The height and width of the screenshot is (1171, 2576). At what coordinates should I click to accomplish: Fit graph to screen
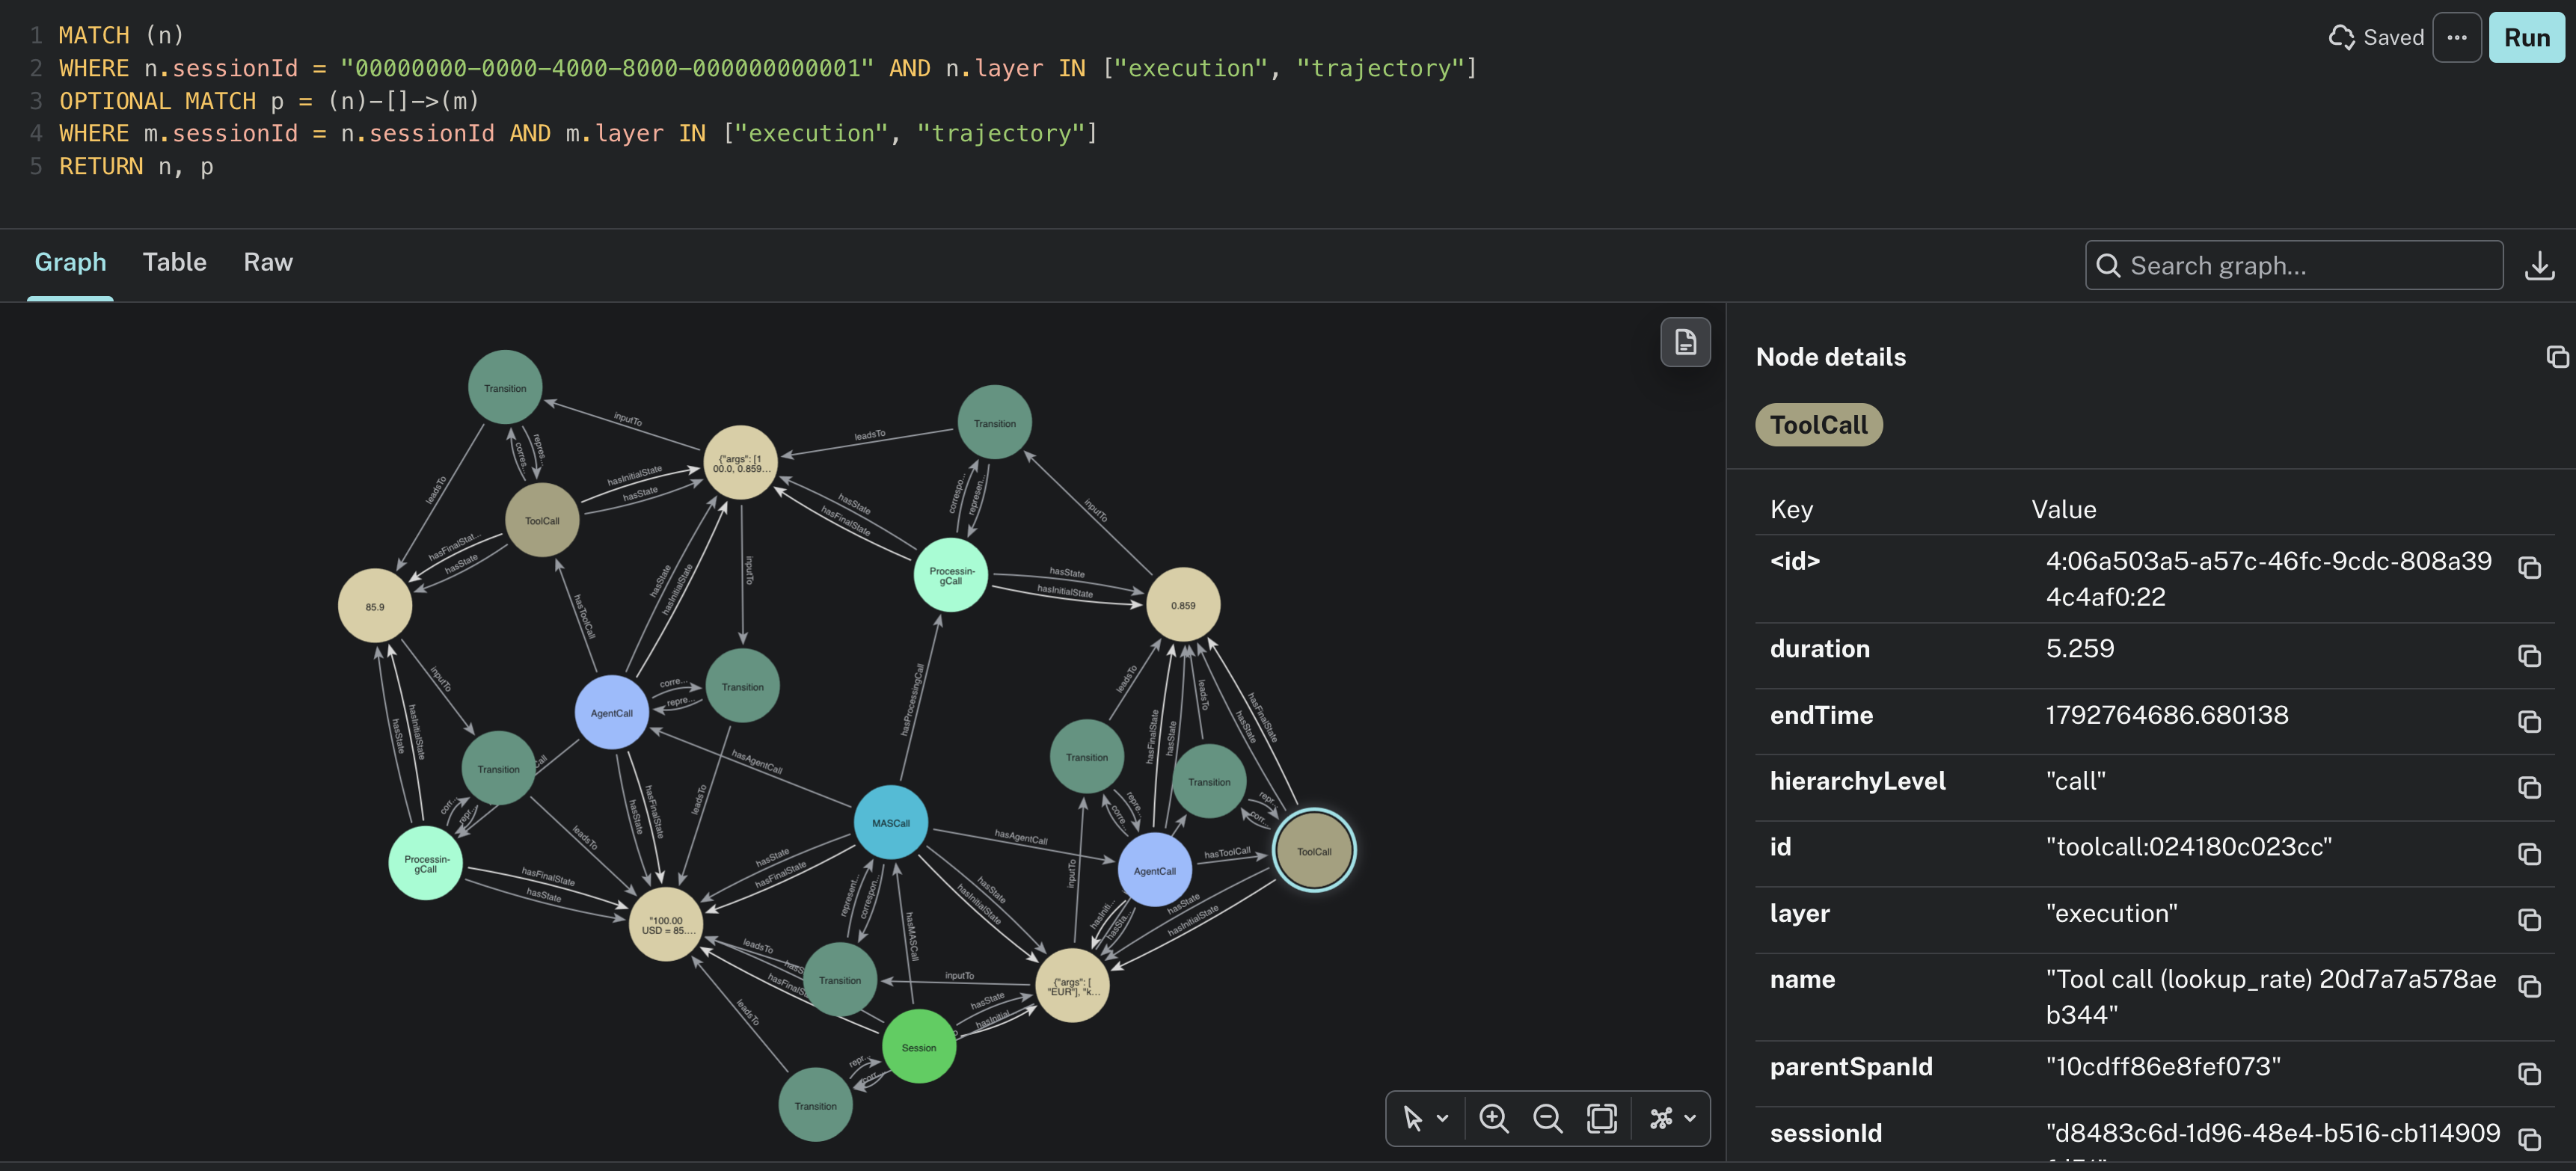(1602, 1118)
